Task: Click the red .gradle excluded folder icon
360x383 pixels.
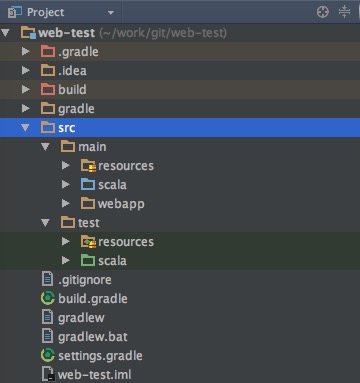Action: tap(48, 51)
